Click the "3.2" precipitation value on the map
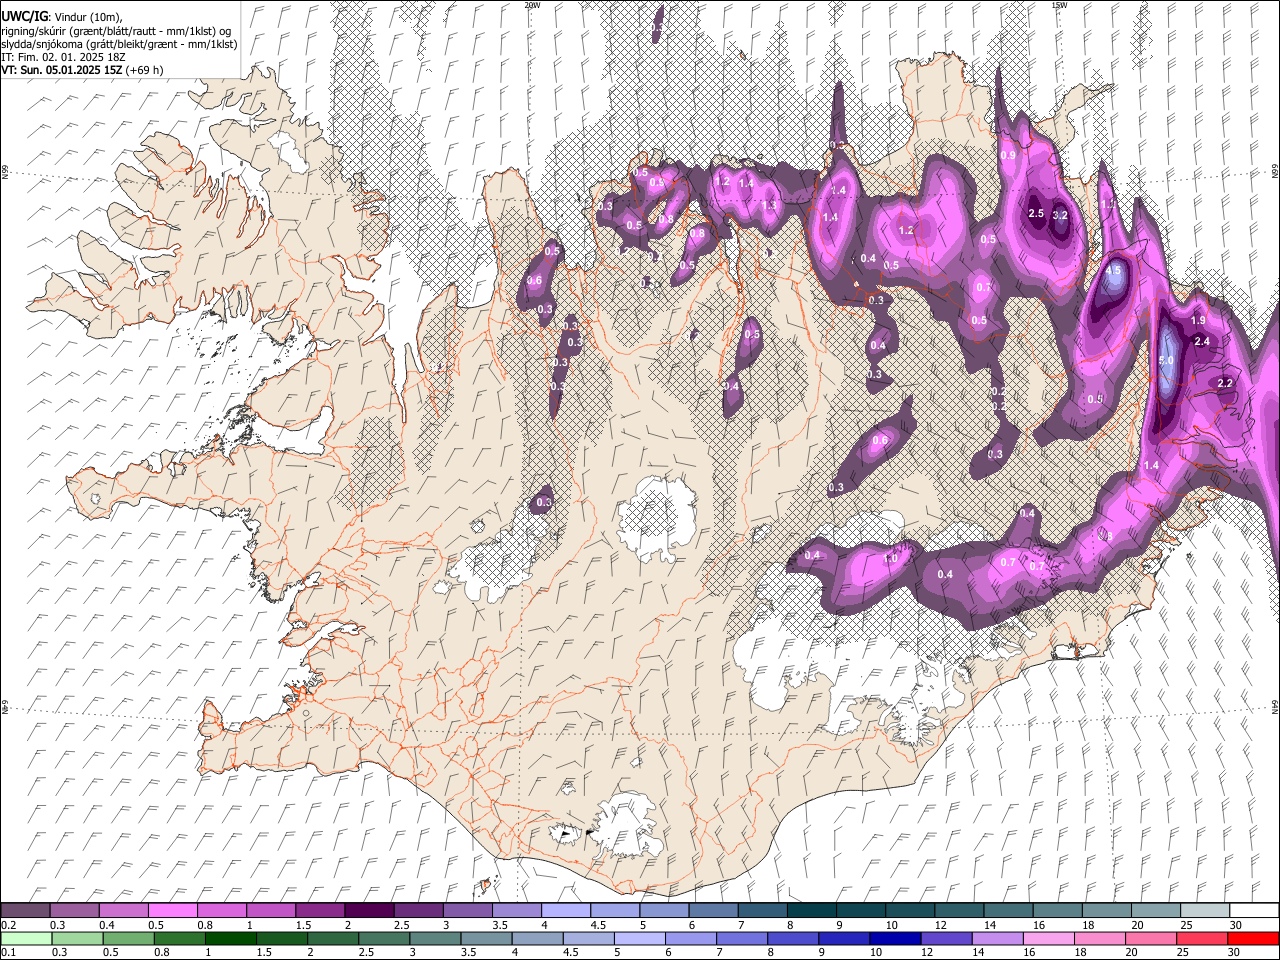The height and width of the screenshot is (960, 1280). [1061, 215]
